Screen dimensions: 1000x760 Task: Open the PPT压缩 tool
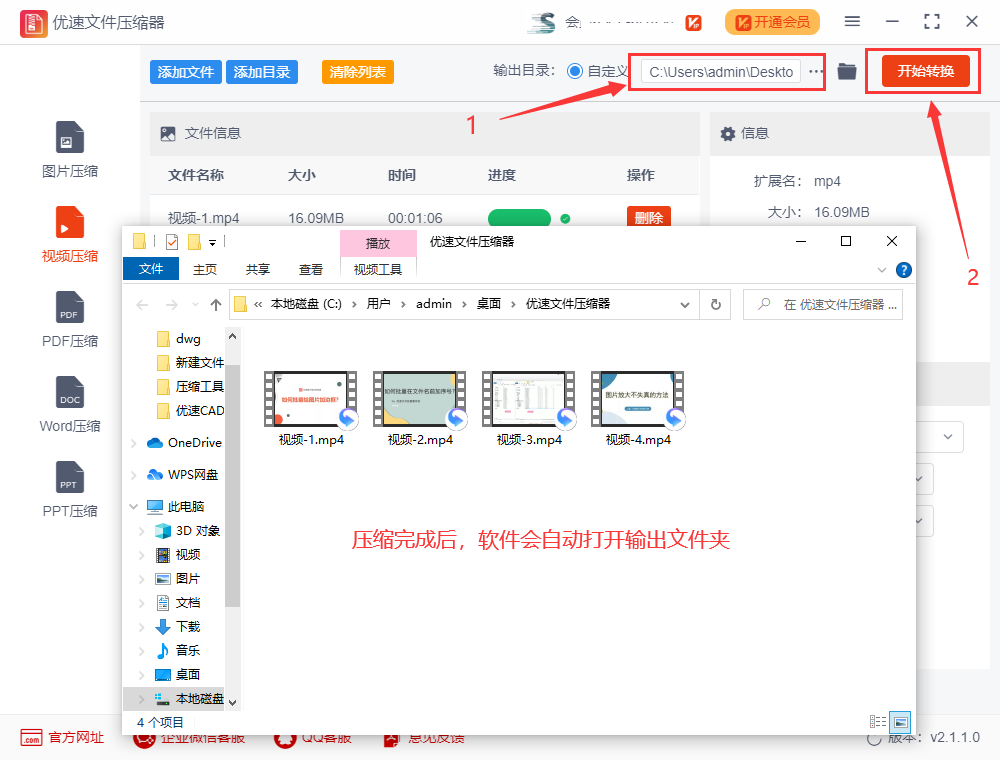69,490
